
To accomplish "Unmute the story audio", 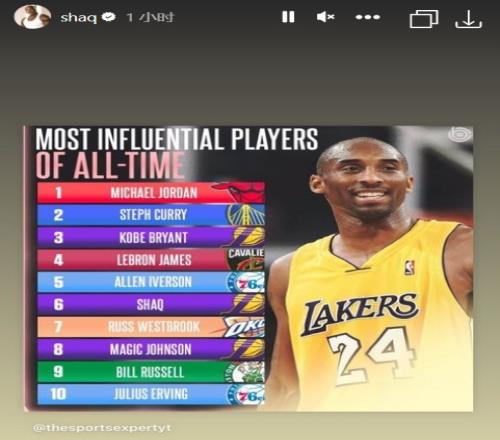I will click(325, 17).
